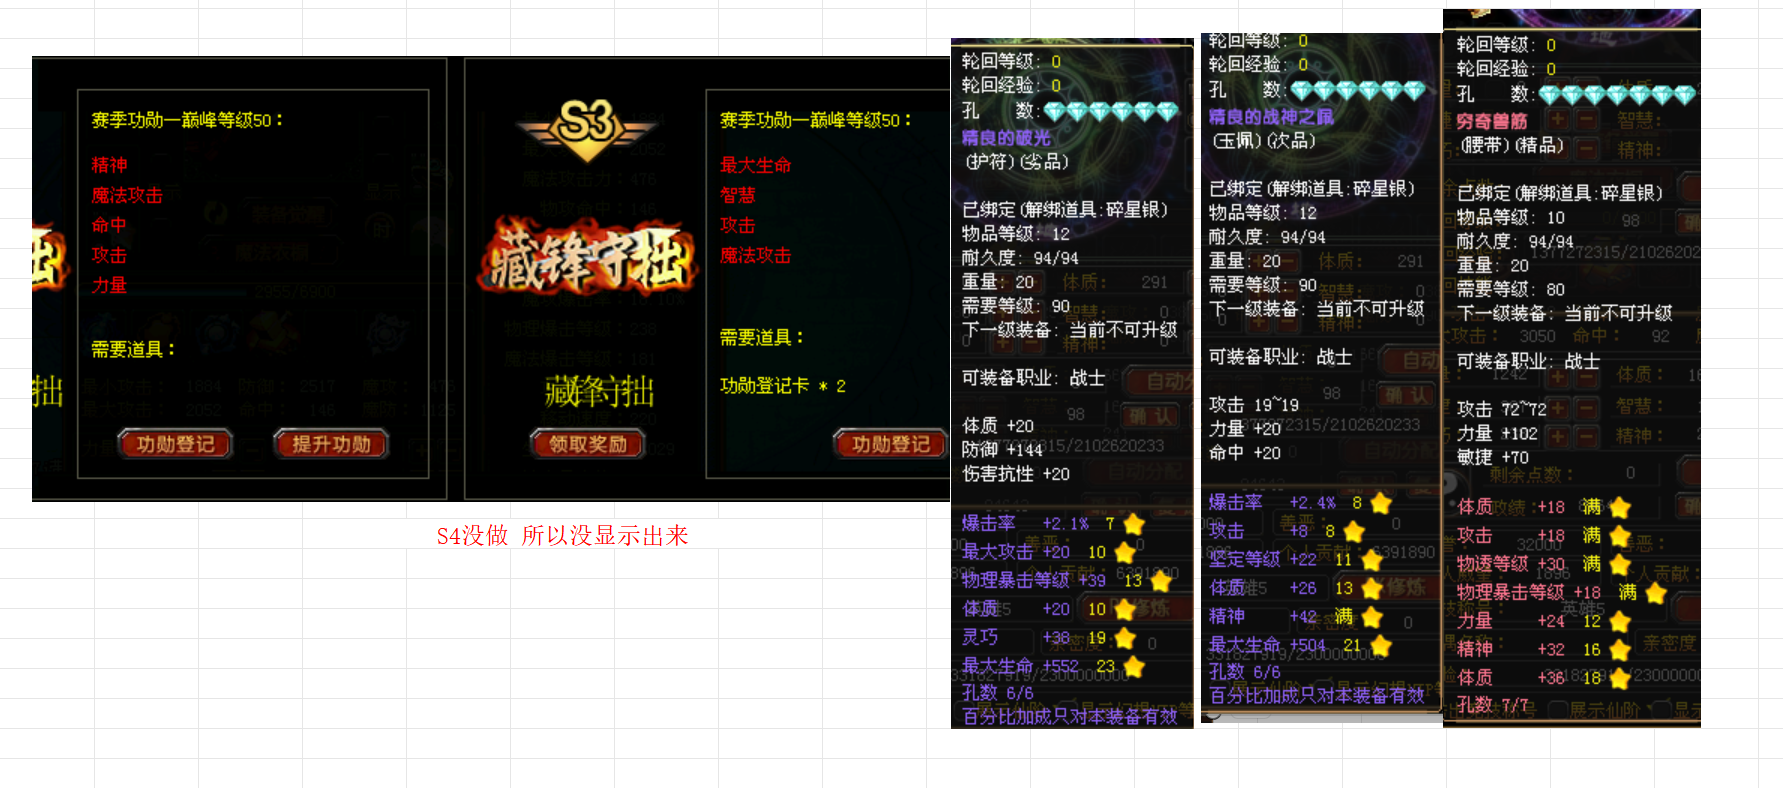Screen dimensions: 1783x788
Task: Click the star beside 最大生命 +552
Action: coord(1133,666)
